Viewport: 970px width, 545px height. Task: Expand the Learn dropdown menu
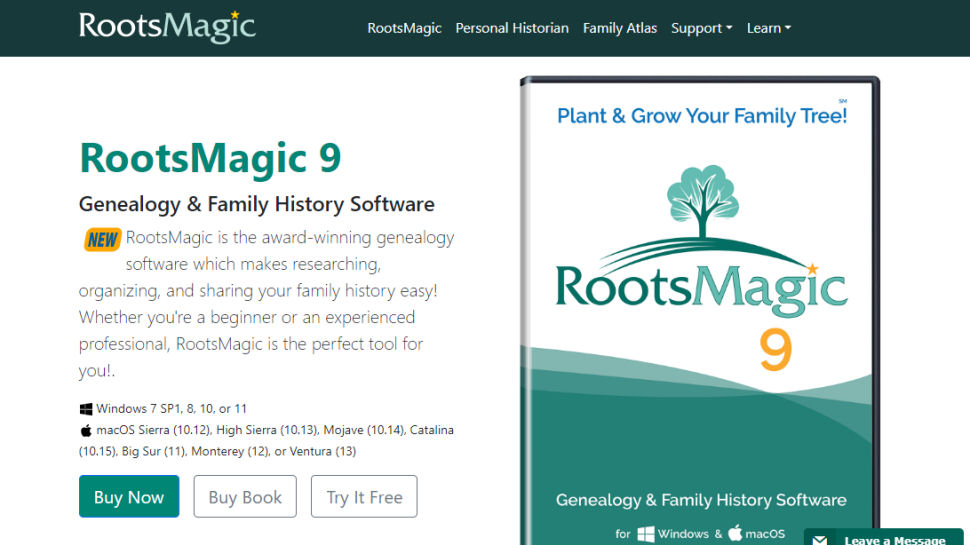point(768,28)
